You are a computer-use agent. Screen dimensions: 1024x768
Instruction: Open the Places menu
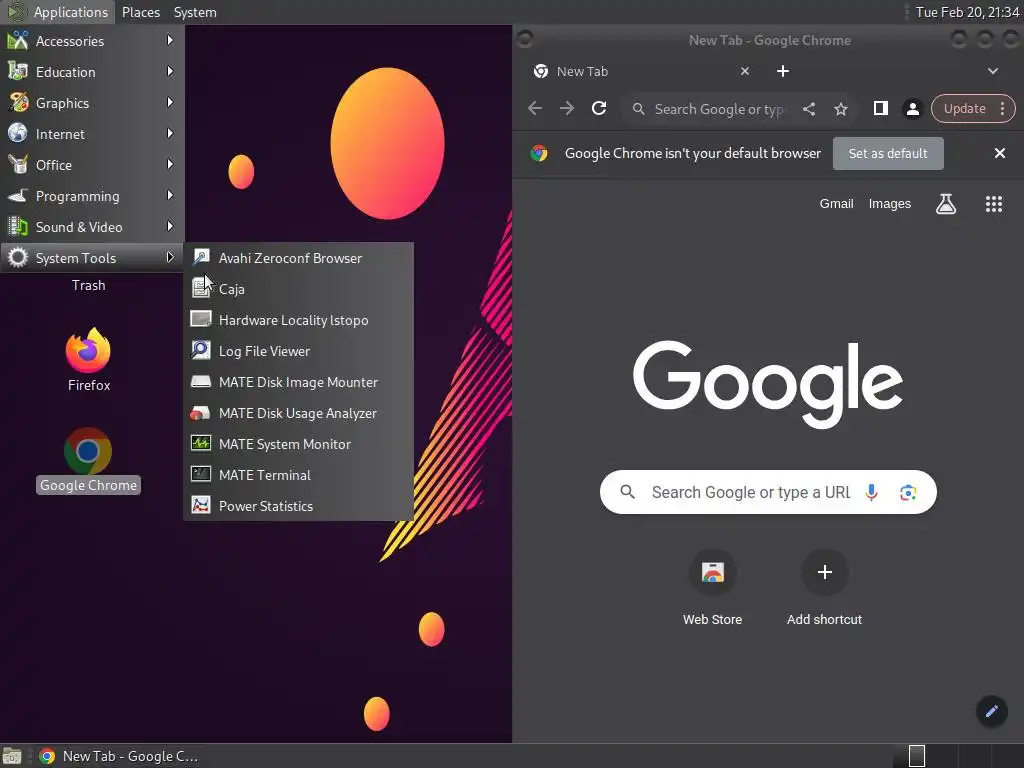(x=140, y=12)
